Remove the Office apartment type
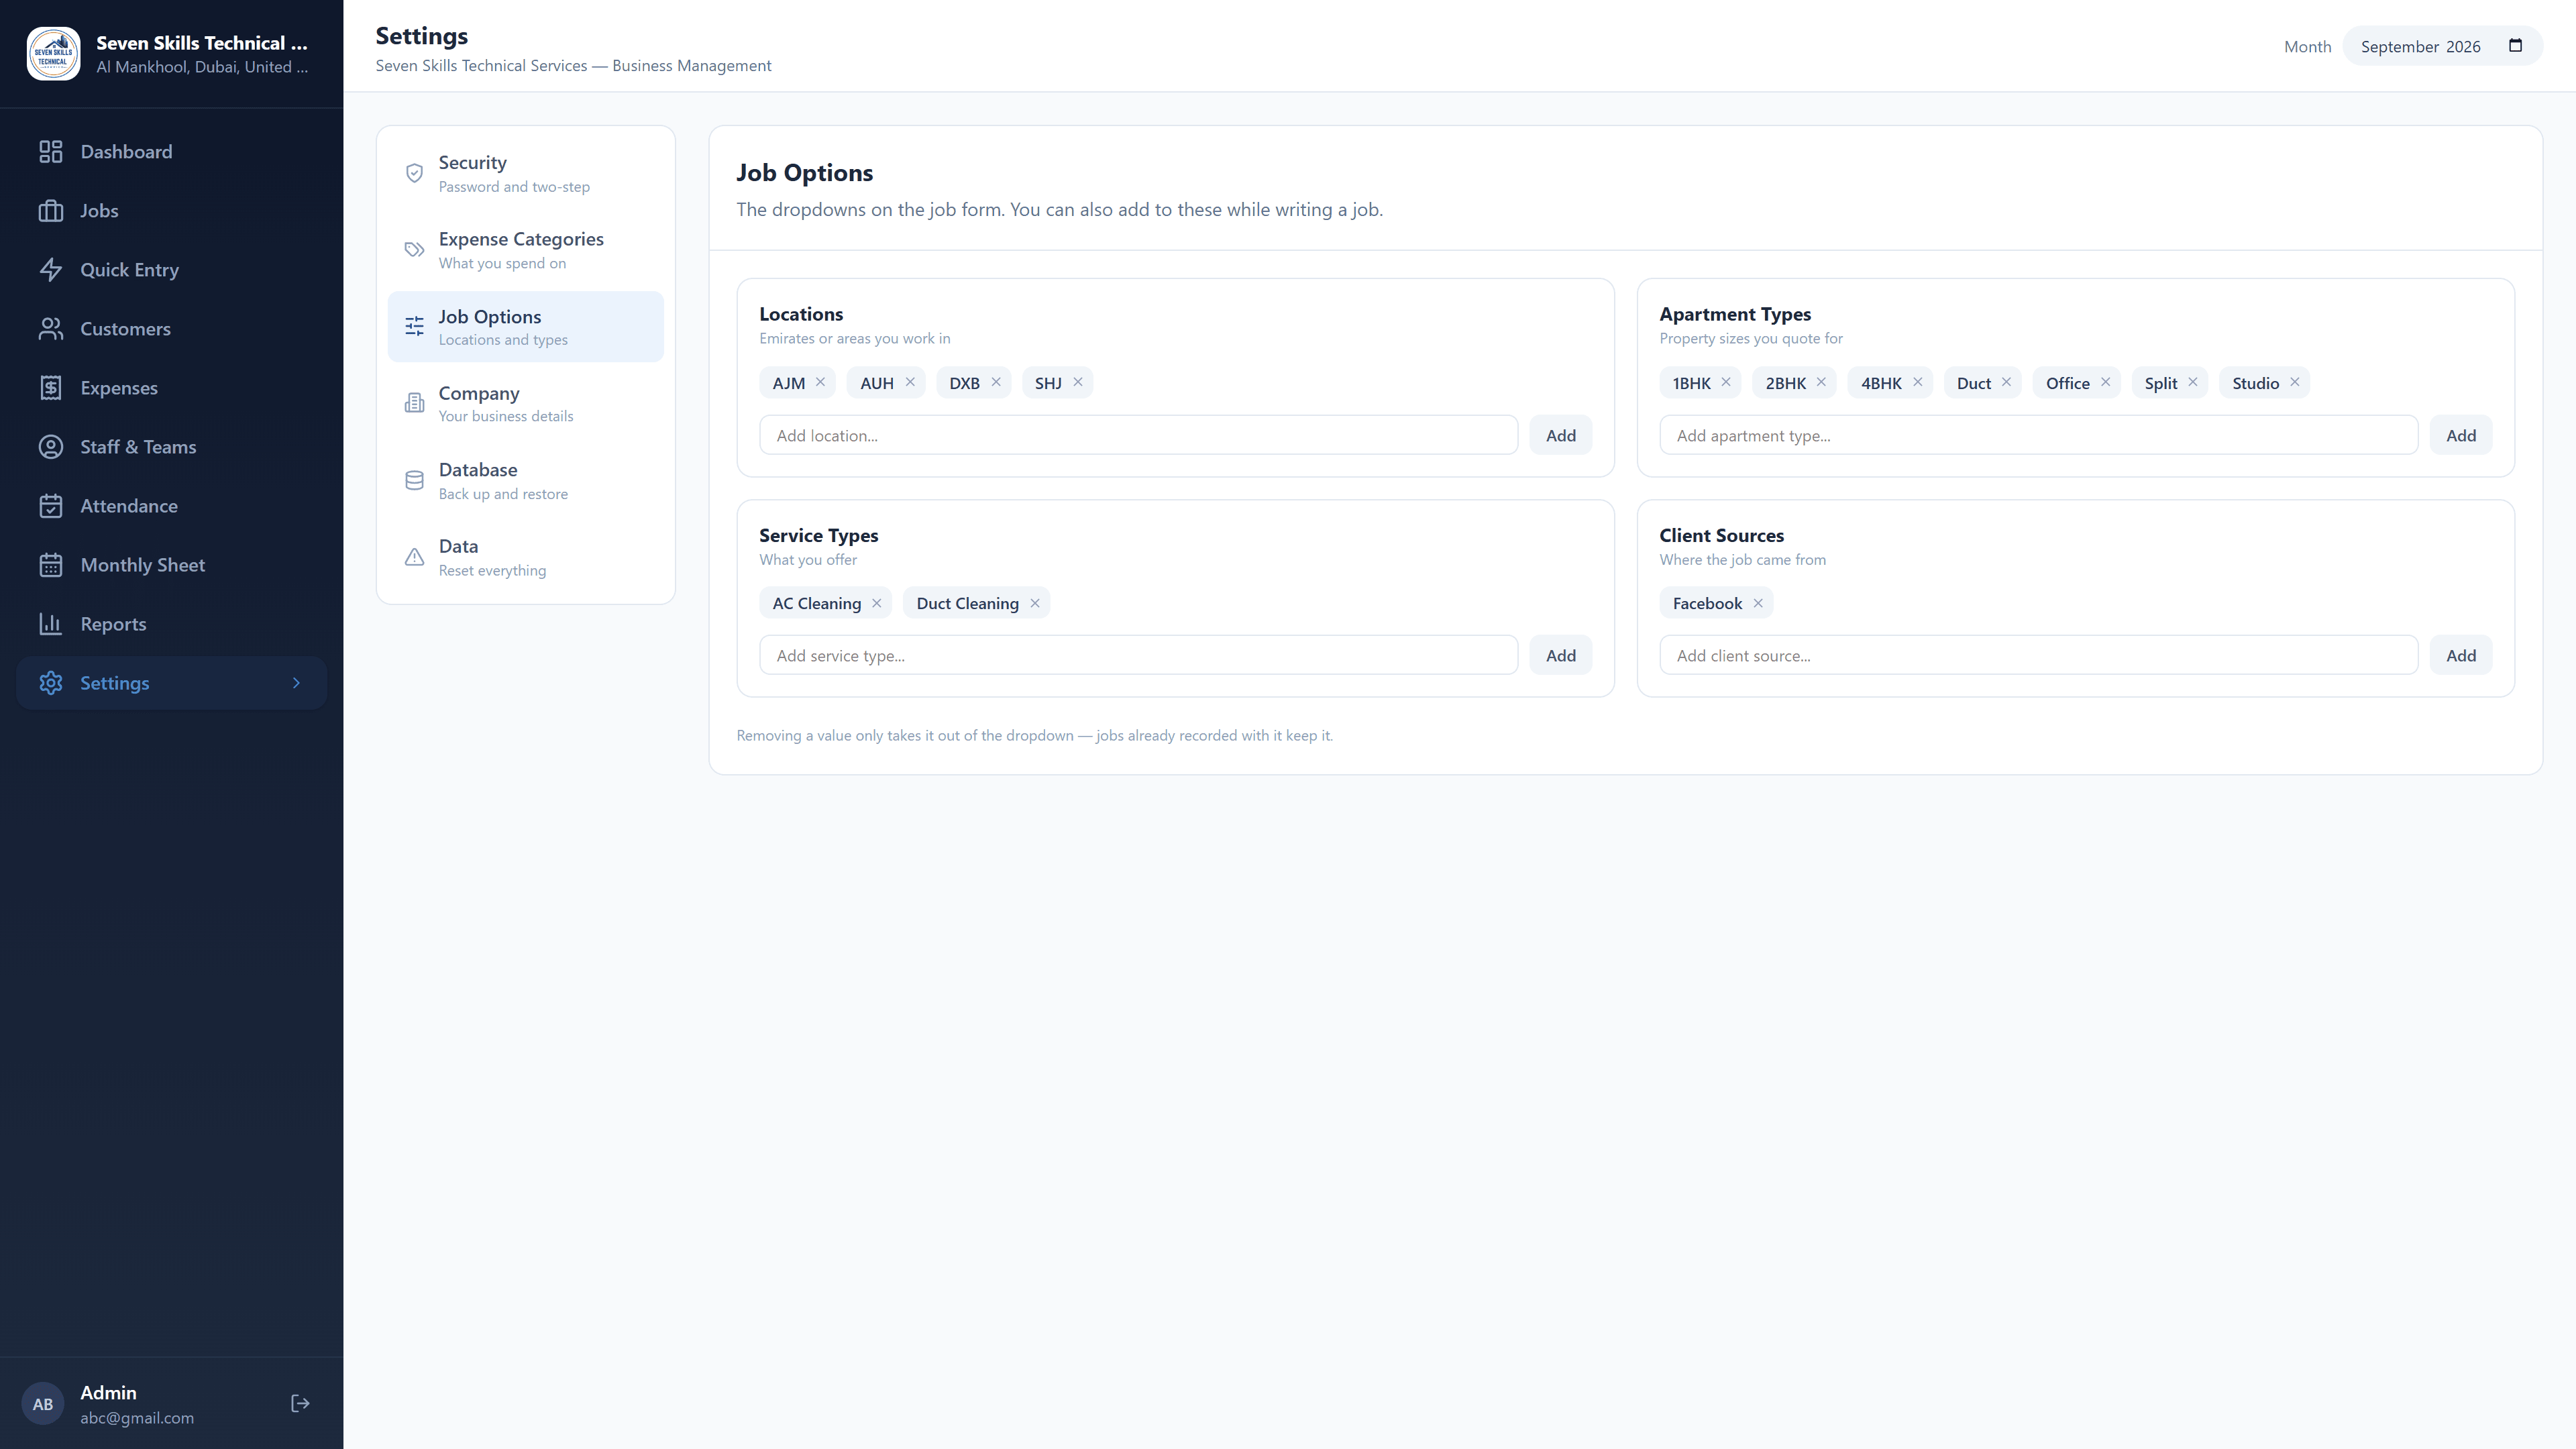The height and width of the screenshot is (1449, 2576). coord(2105,382)
